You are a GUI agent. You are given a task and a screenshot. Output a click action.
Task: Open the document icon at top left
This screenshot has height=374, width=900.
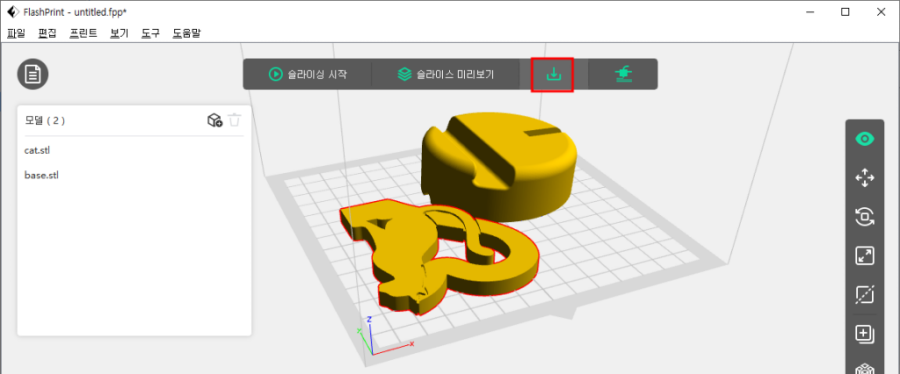(33, 74)
